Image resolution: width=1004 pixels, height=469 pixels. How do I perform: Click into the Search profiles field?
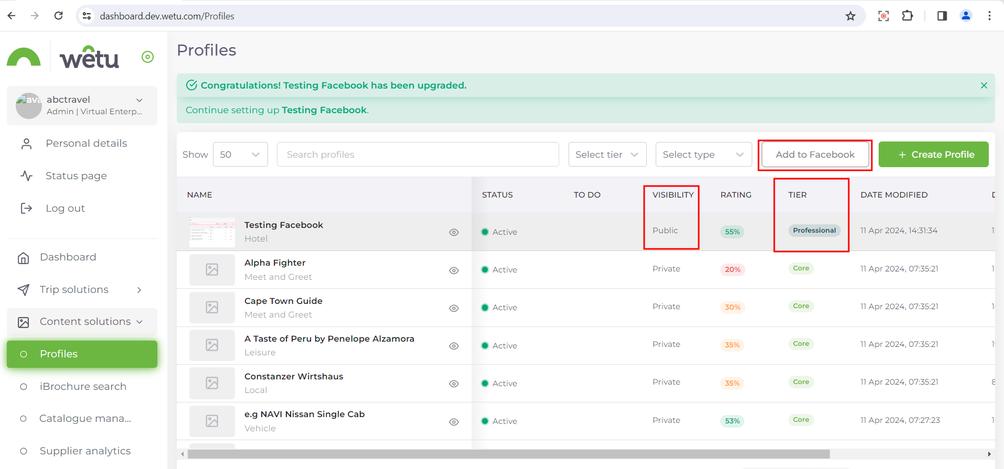point(417,155)
